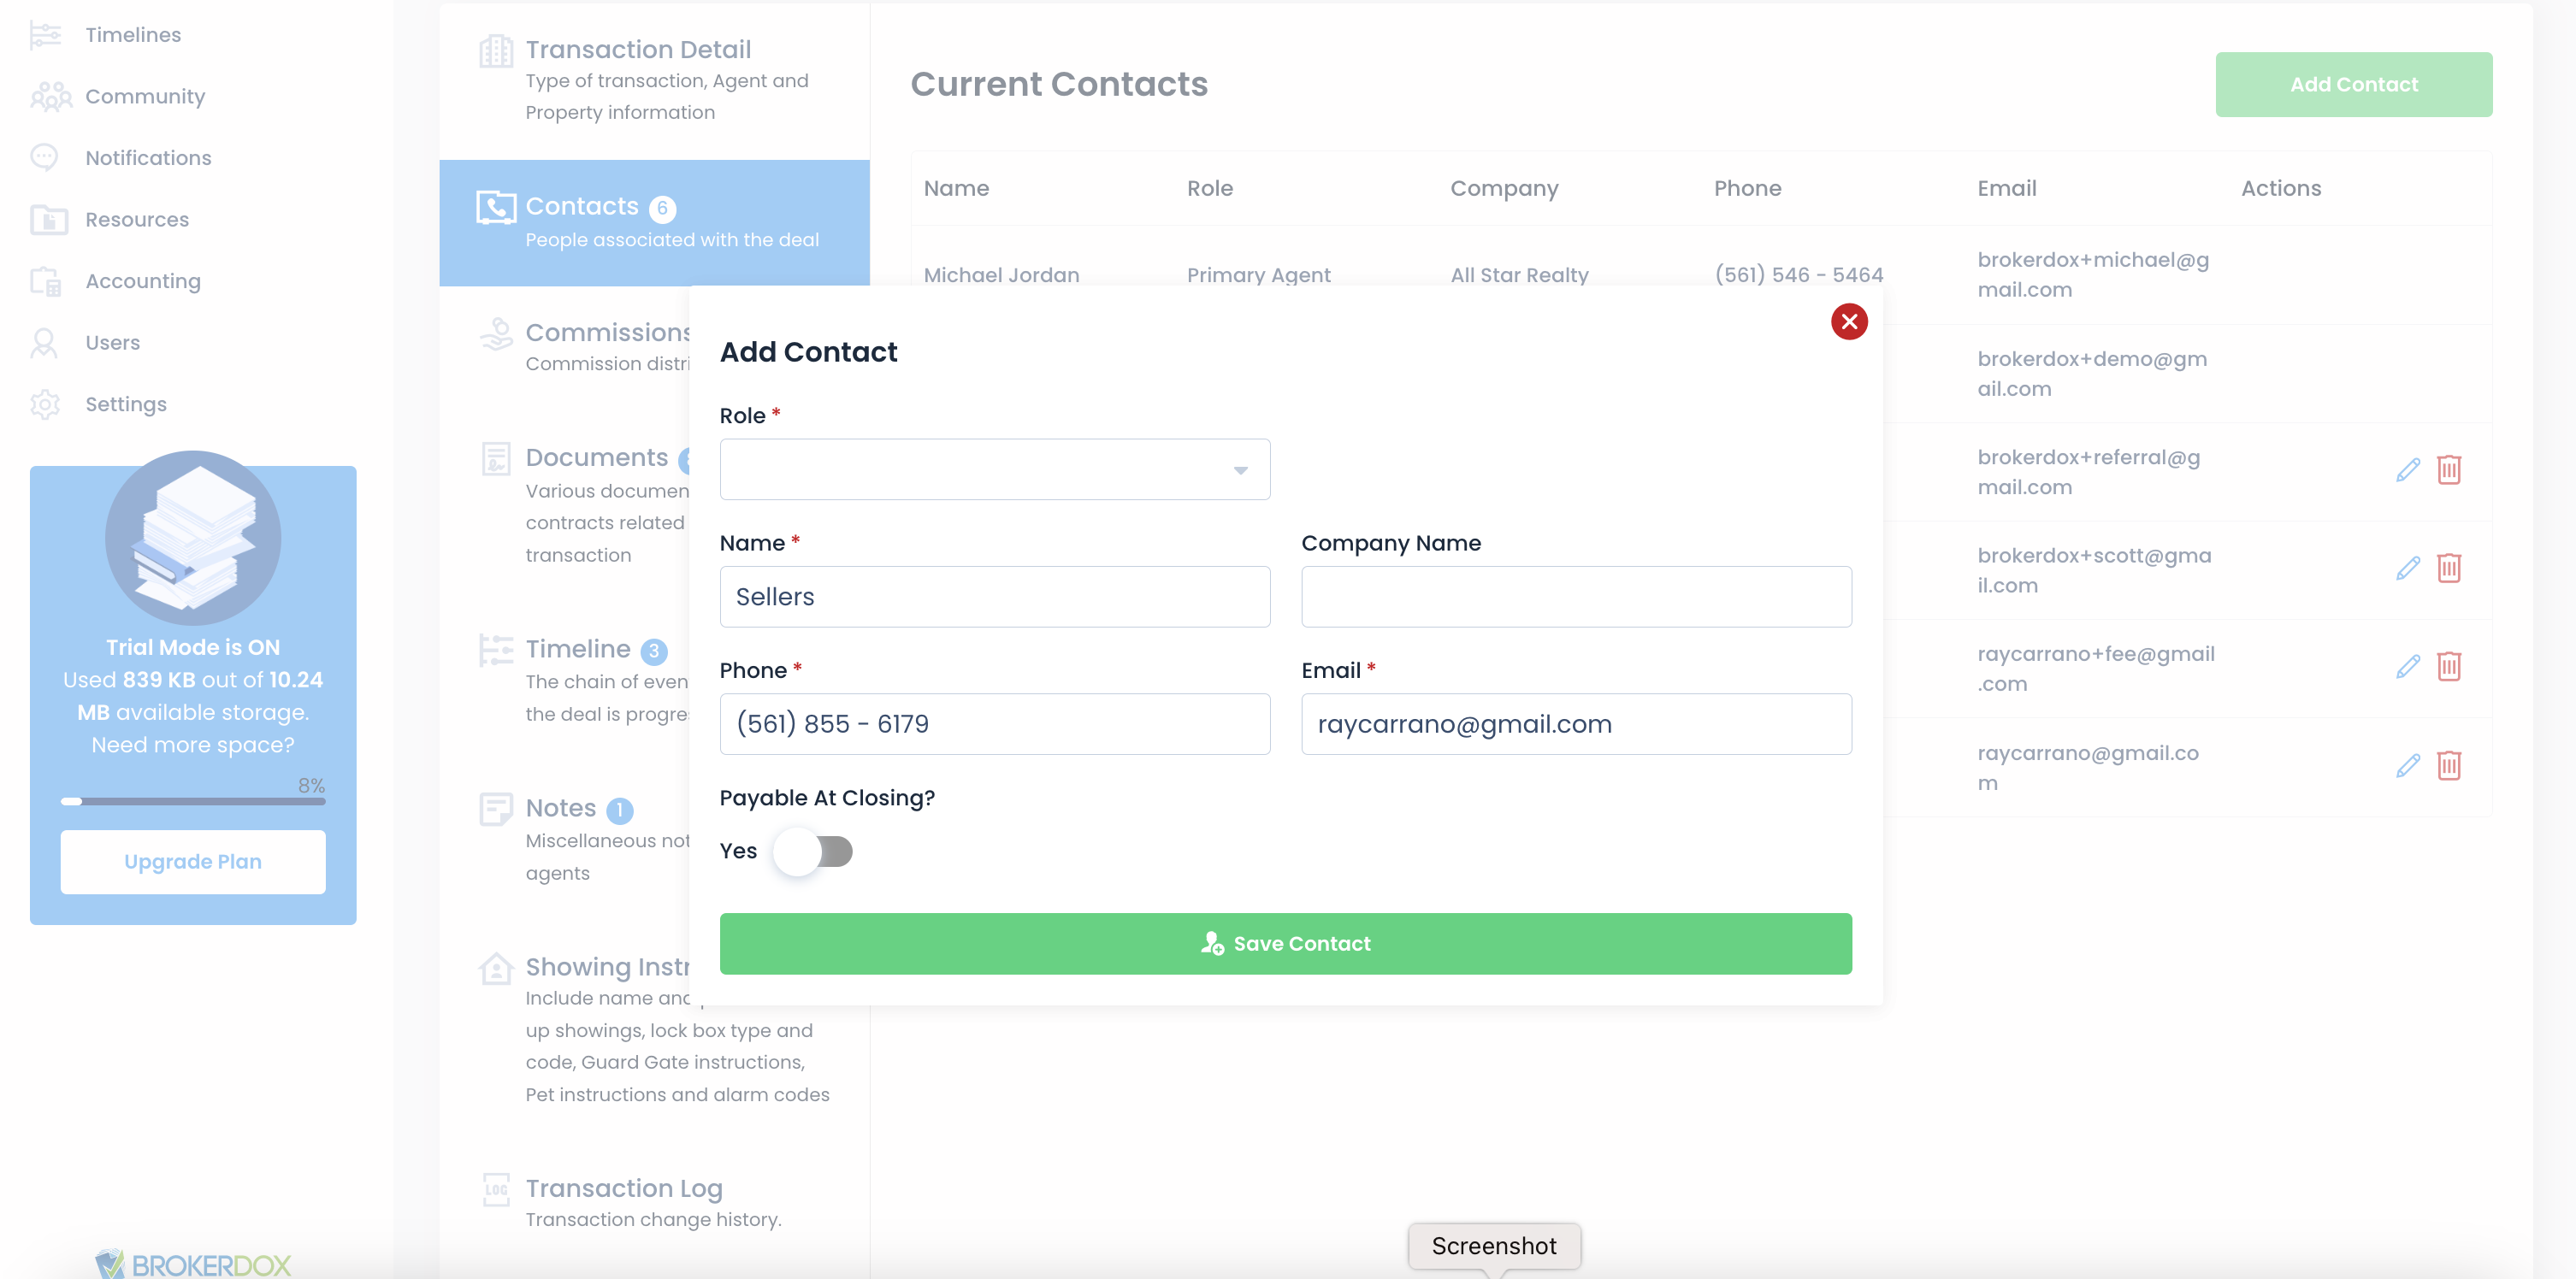Click the Community people icon
The height and width of the screenshot is (1279, 2576).
[x=51, y=97]
